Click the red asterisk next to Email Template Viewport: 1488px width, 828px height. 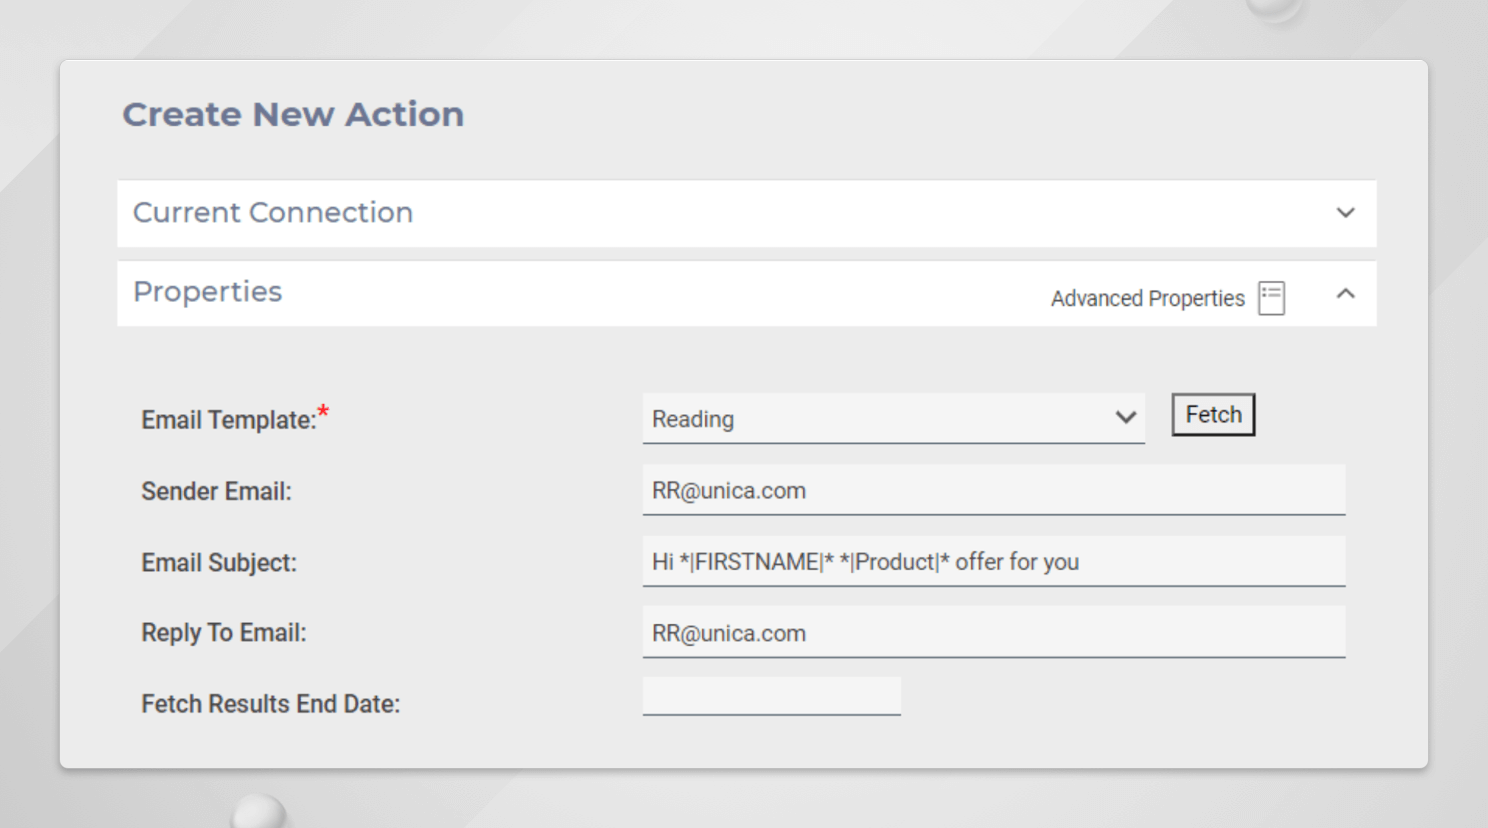323,410
